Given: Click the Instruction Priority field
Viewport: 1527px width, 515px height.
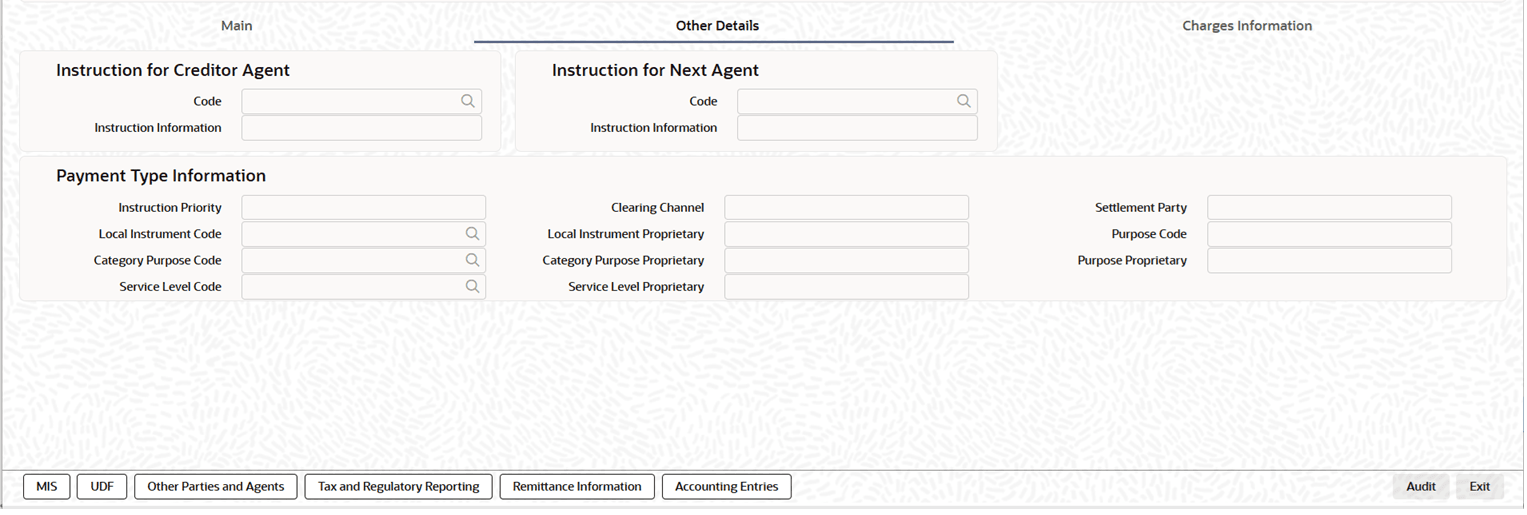Looking at the screenshot, I should [363, 208].
